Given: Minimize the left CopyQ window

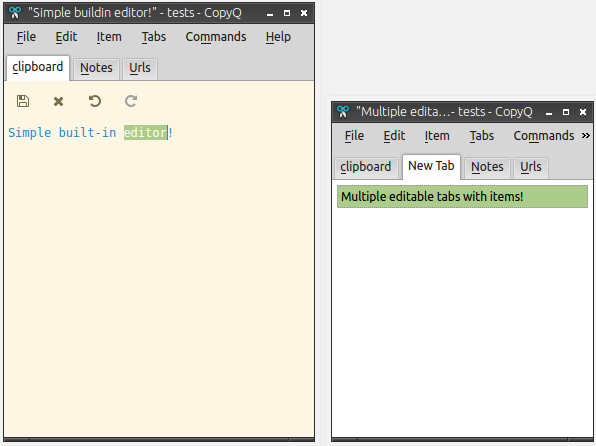Looking at the screenshot, I should (x=270, y=14).
